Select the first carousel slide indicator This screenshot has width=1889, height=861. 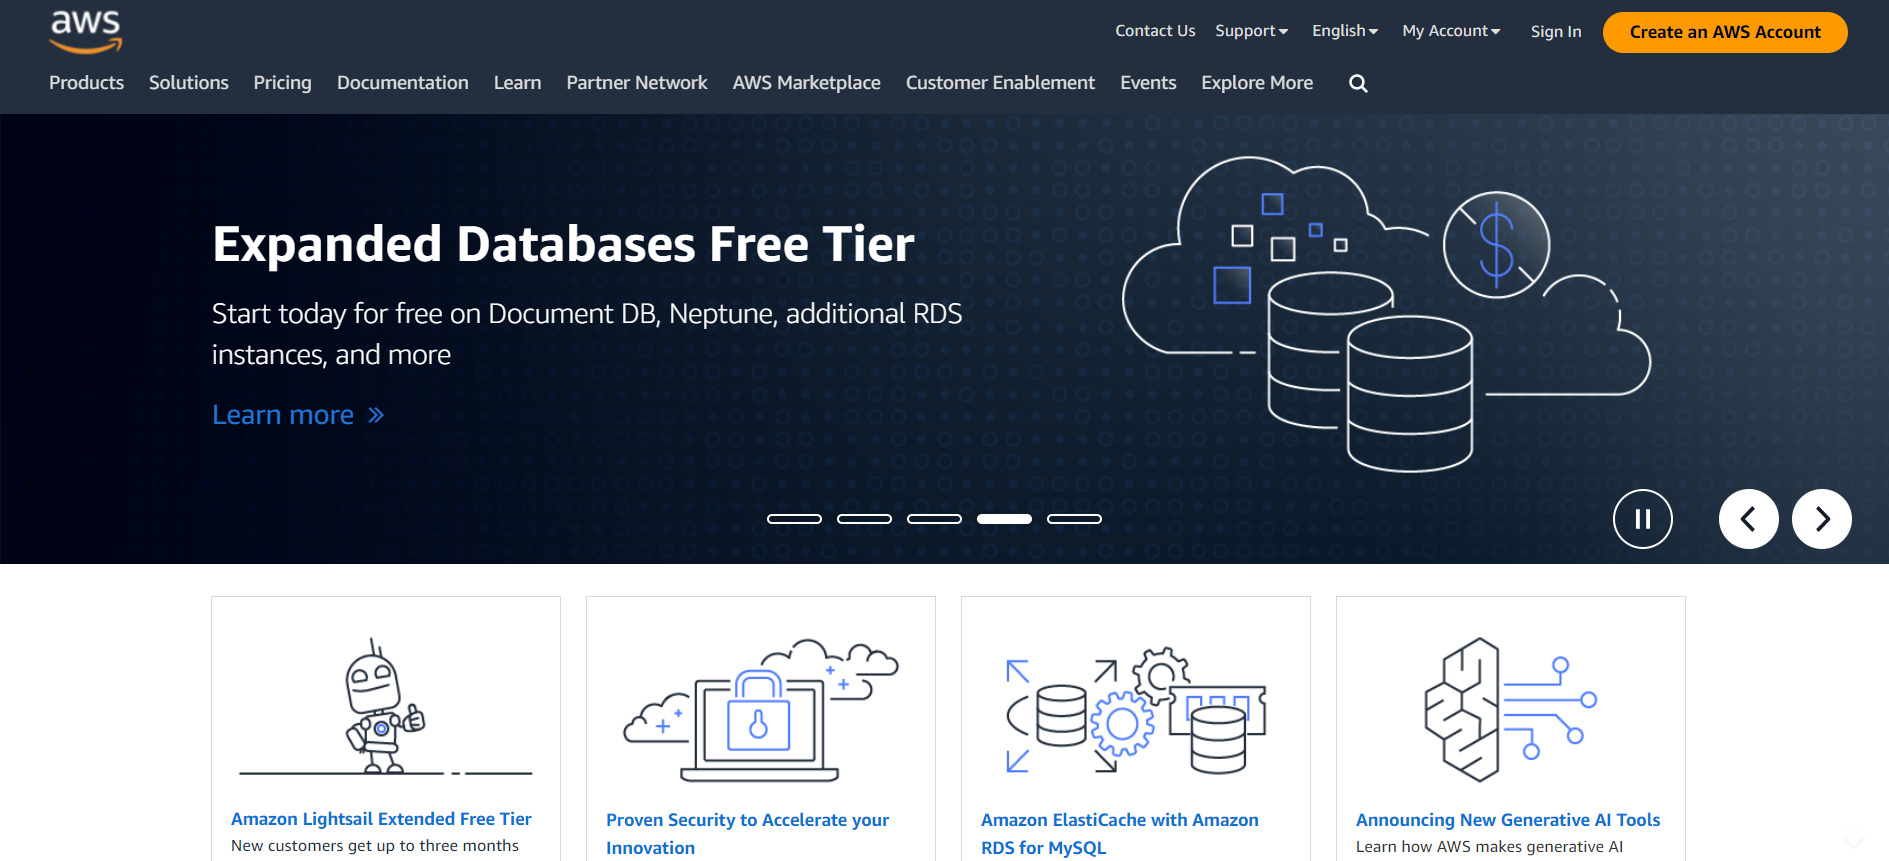pyautogui.click(x=794, y=519)
